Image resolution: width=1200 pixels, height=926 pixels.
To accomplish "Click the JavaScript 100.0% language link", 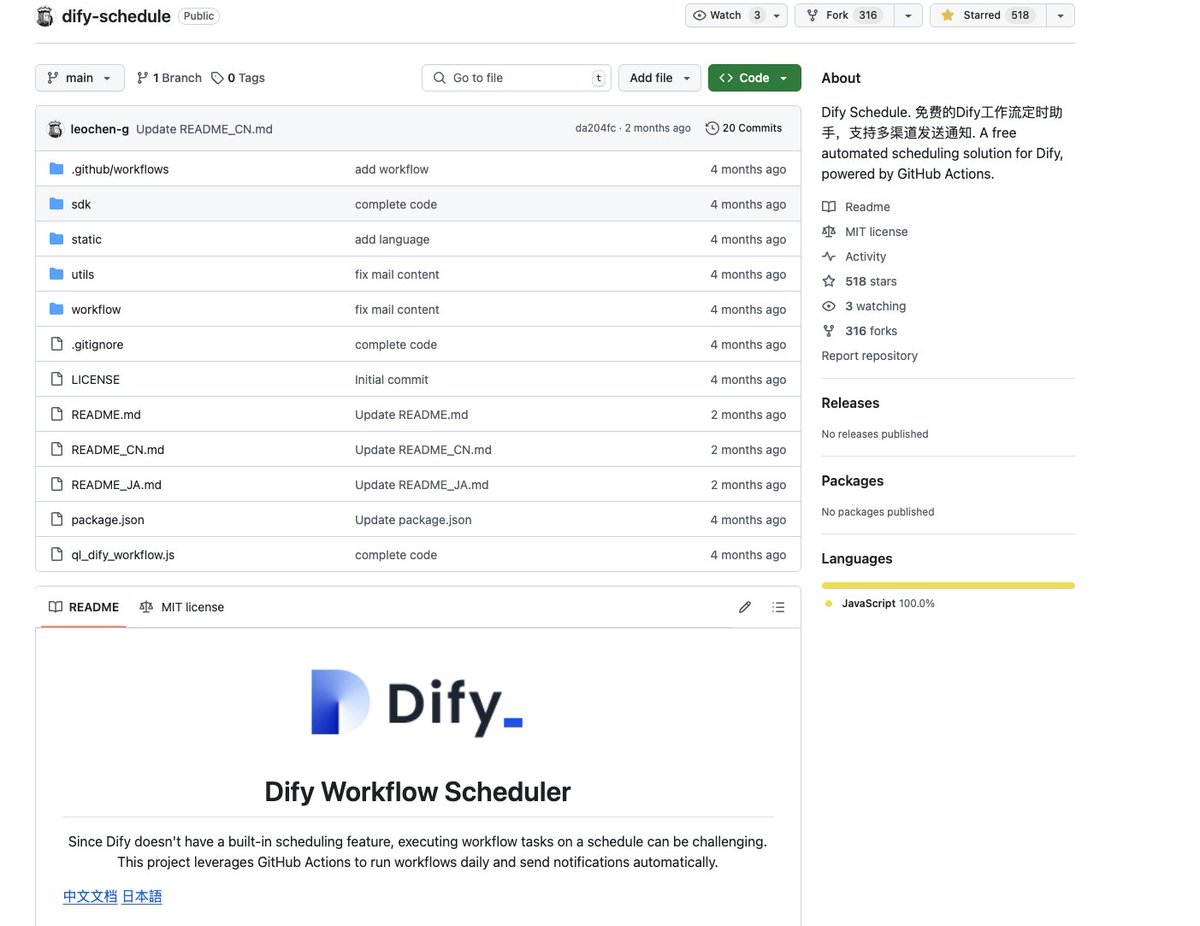I will [x=880, y=604].
